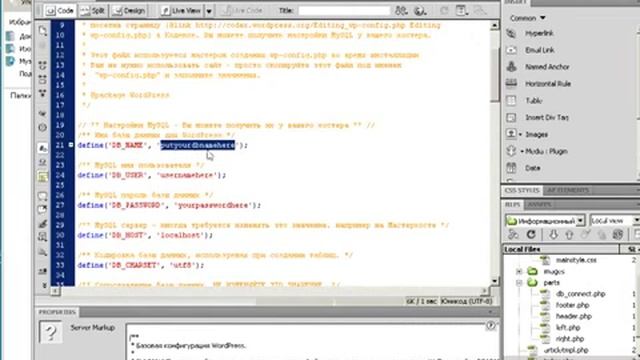This screenshot has width=640, height=360.
Task: Select mainstyle.css in Files panel
Action: click(x=576, y=260)
